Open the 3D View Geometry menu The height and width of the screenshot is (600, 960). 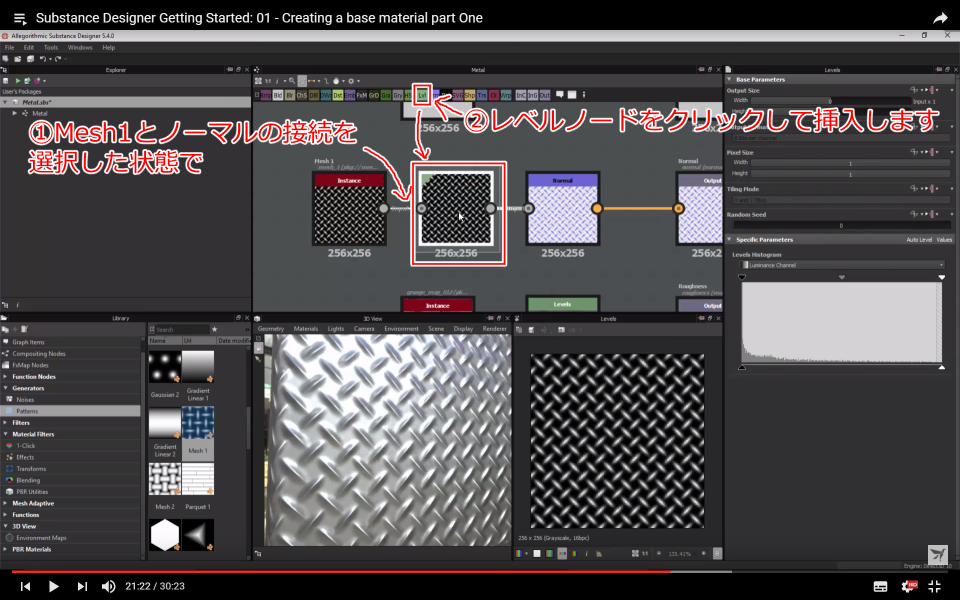pyautogui.click(x=271, y=329)
